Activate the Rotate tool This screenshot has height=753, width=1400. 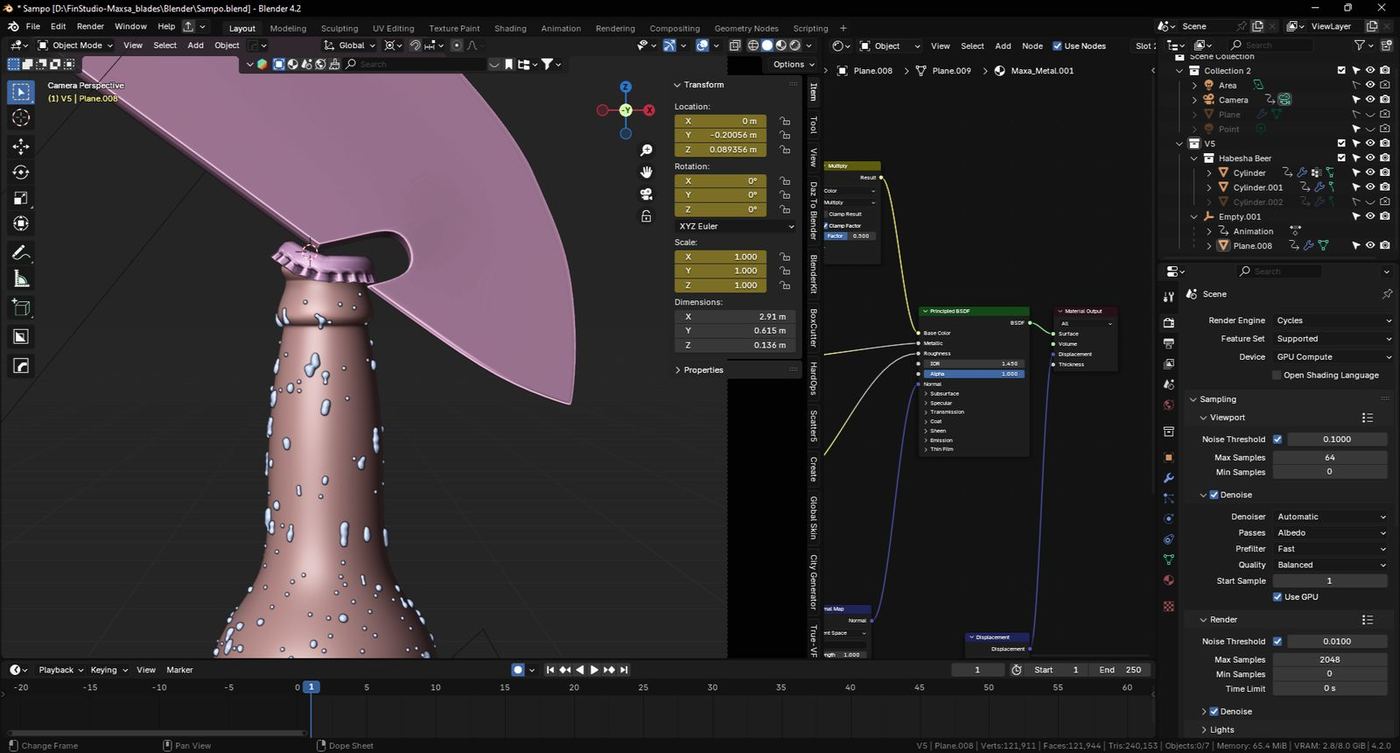[21, 173]
